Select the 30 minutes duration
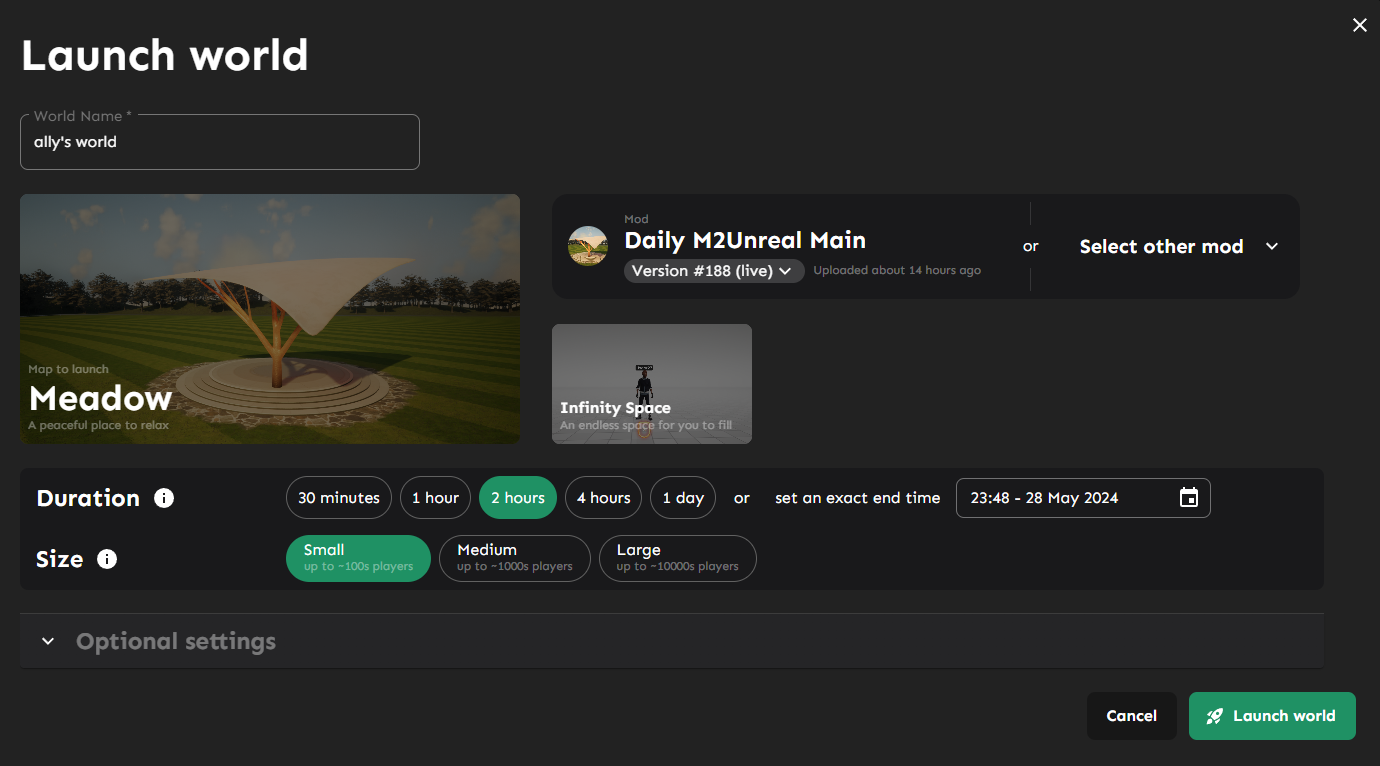1380x766 pixels. point(339,498)
